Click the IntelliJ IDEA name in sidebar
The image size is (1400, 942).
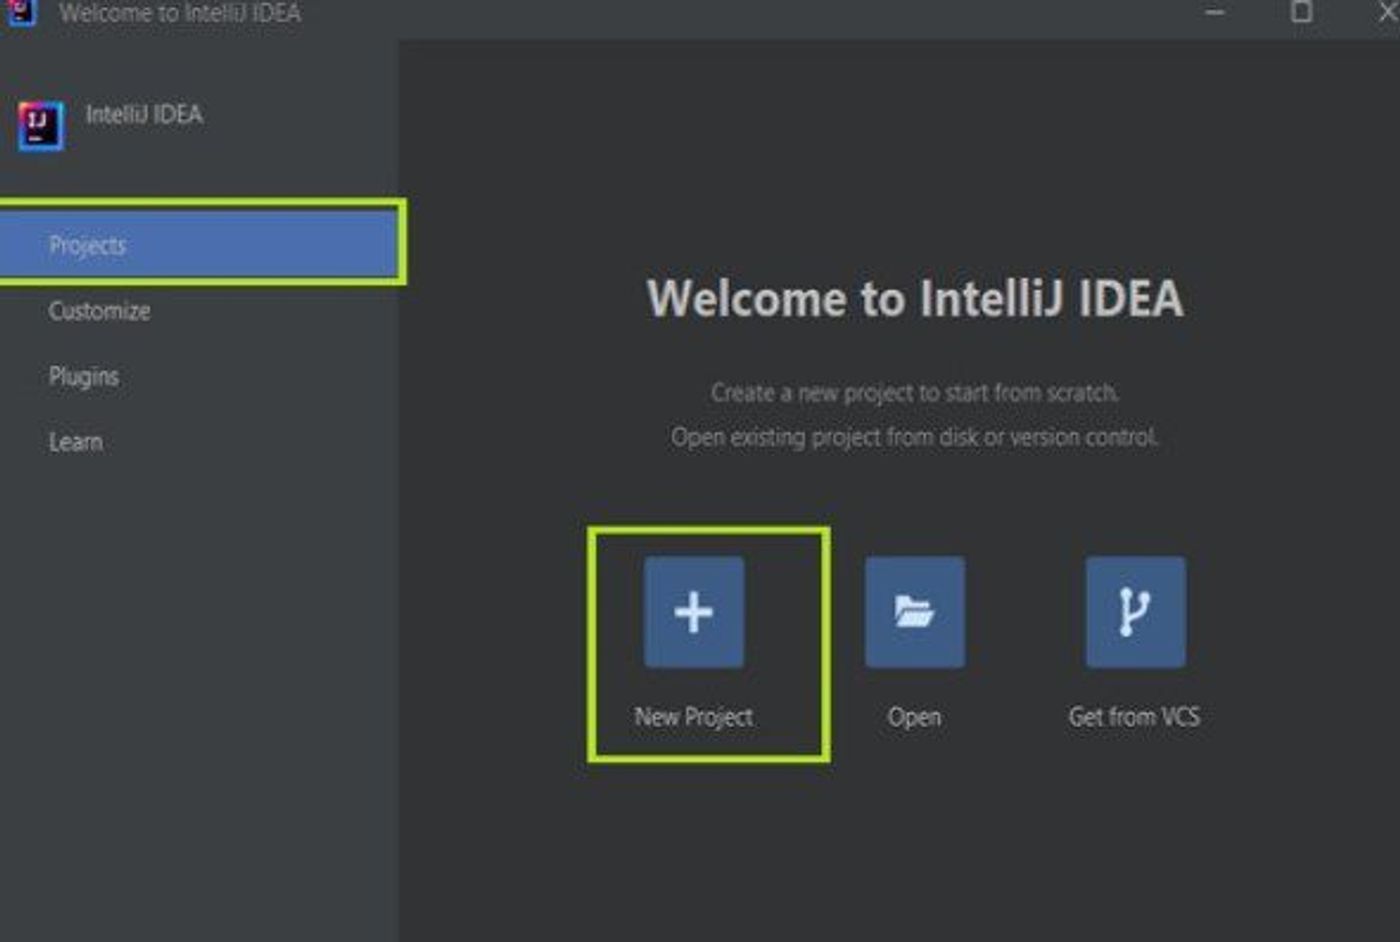144,114
